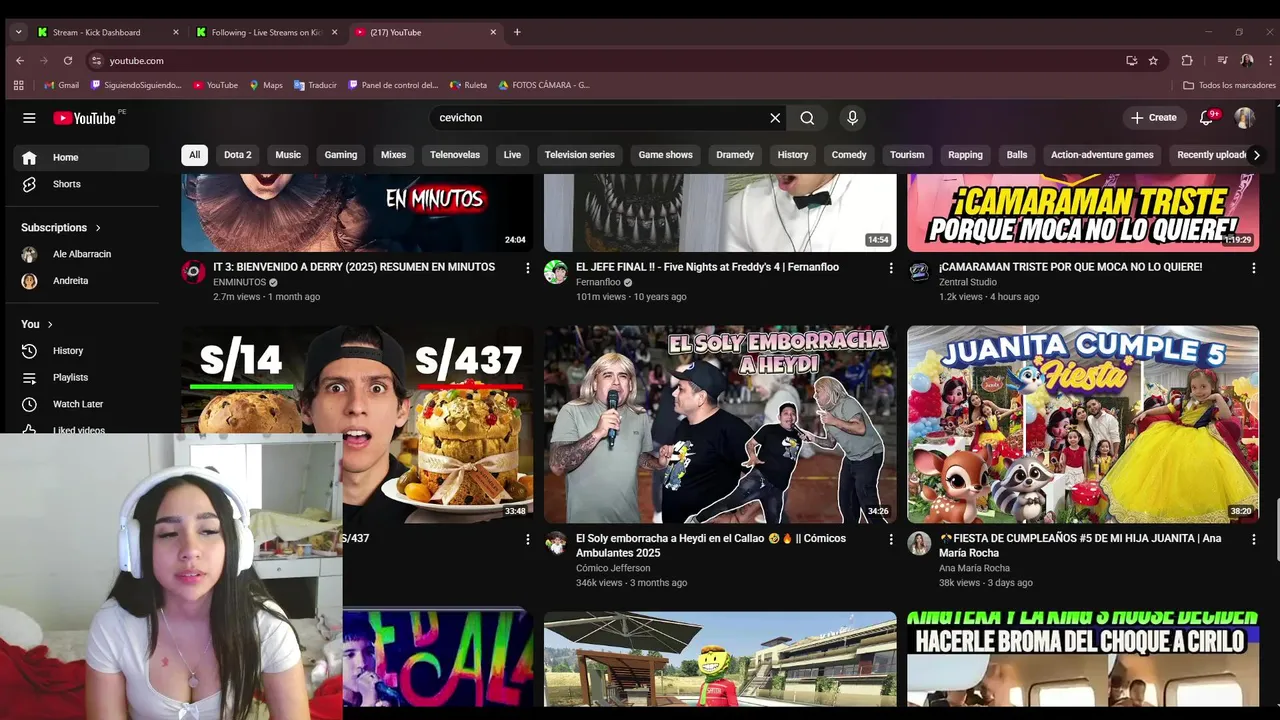Reload the page in the browser toolbar
This screenshot has width=1280, height=720.
tap(68, 61)
